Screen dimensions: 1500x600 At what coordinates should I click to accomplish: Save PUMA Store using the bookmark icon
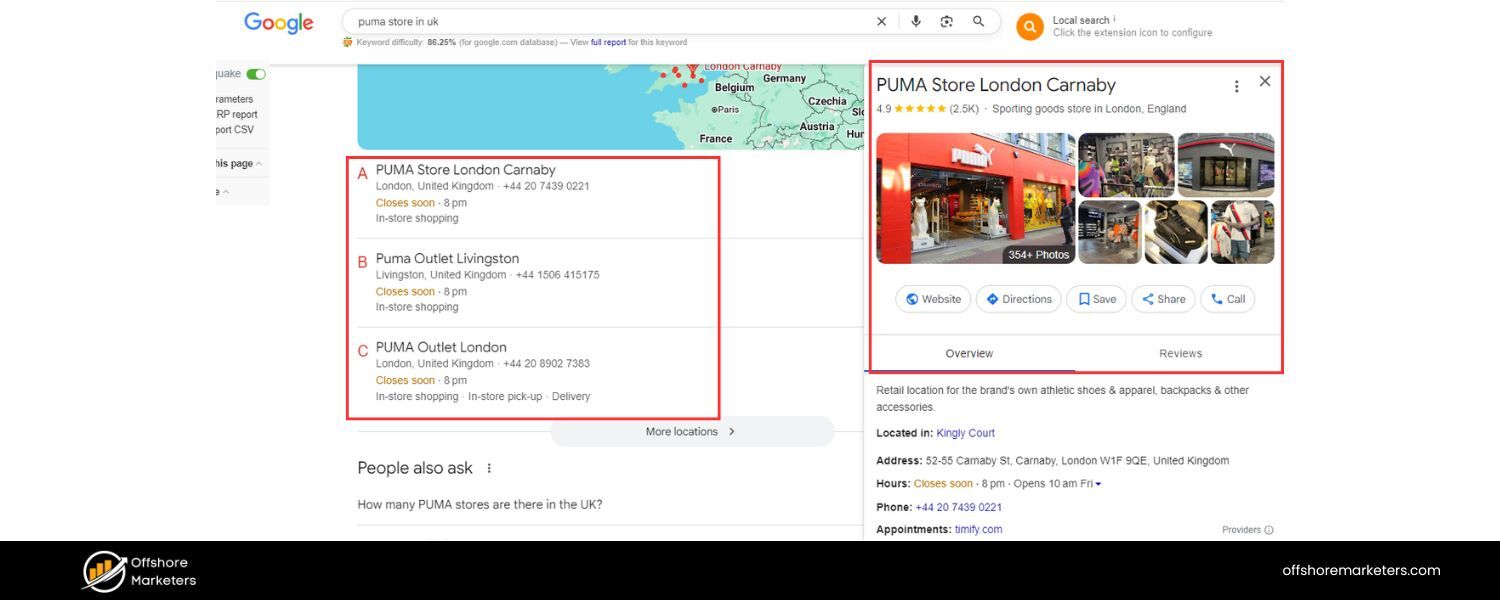(x=1096, y=298)
